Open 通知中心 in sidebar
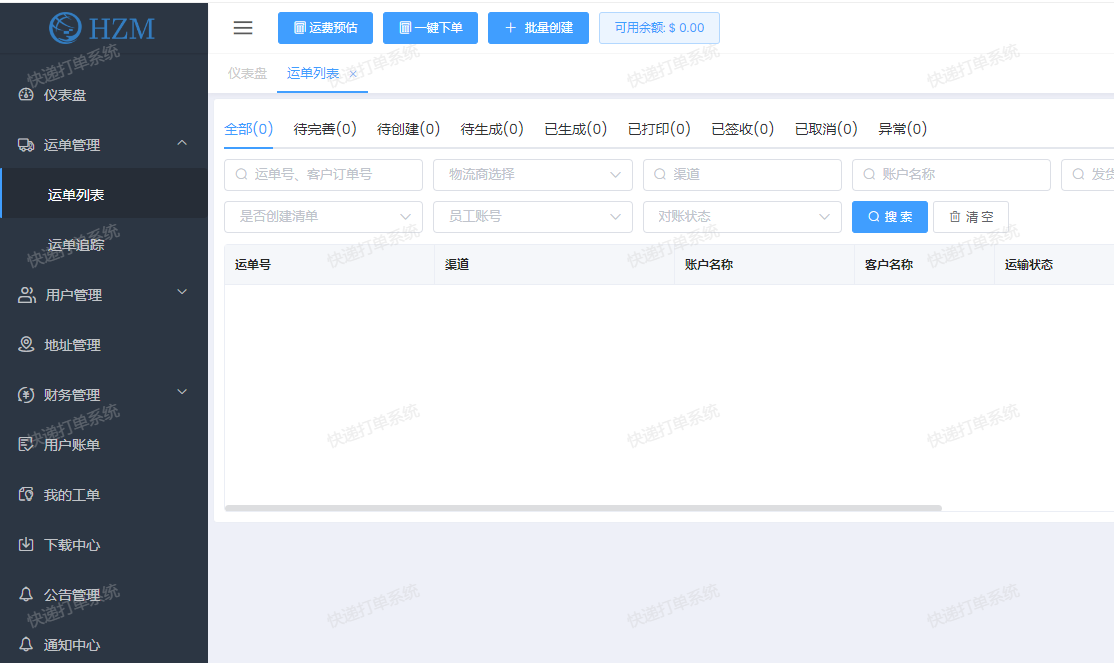The width and height of the screenshot is (1114, 663). 72,645
